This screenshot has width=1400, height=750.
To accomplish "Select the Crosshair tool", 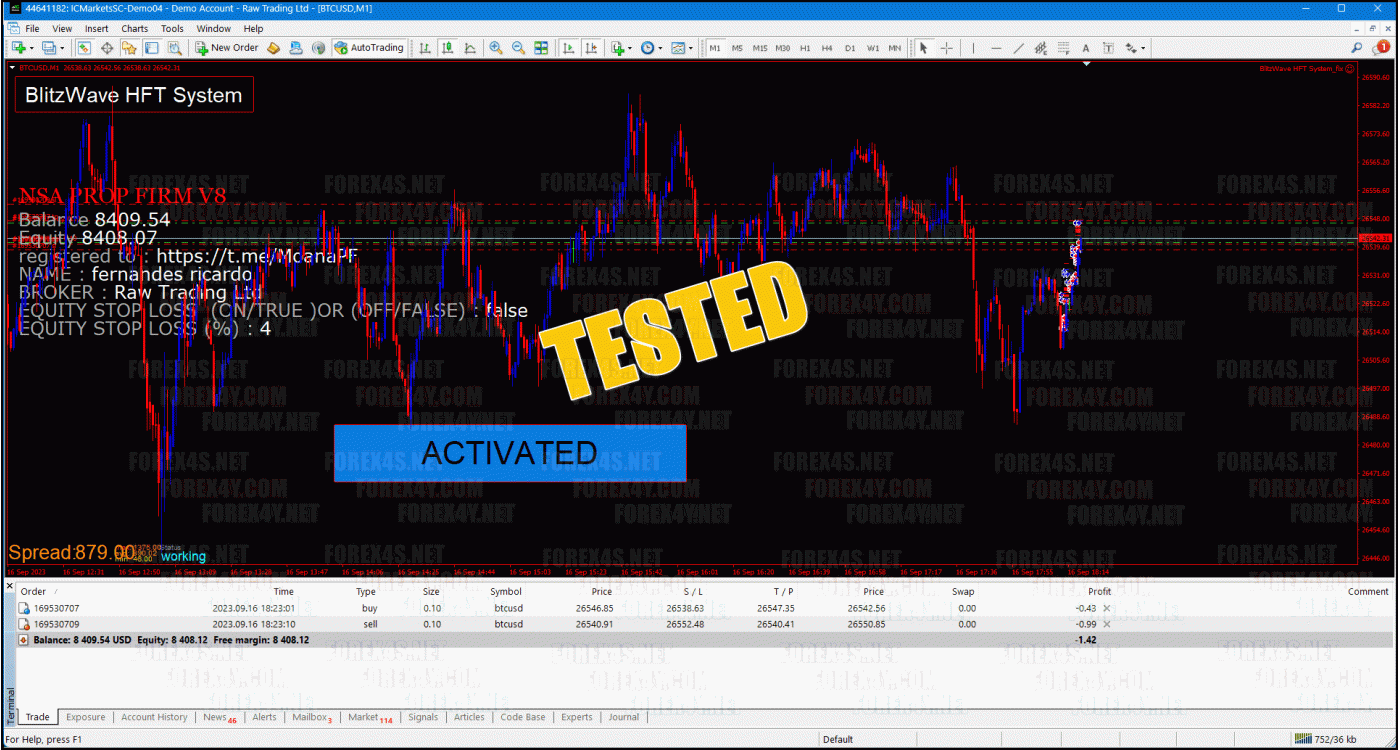I will [946, 47].
